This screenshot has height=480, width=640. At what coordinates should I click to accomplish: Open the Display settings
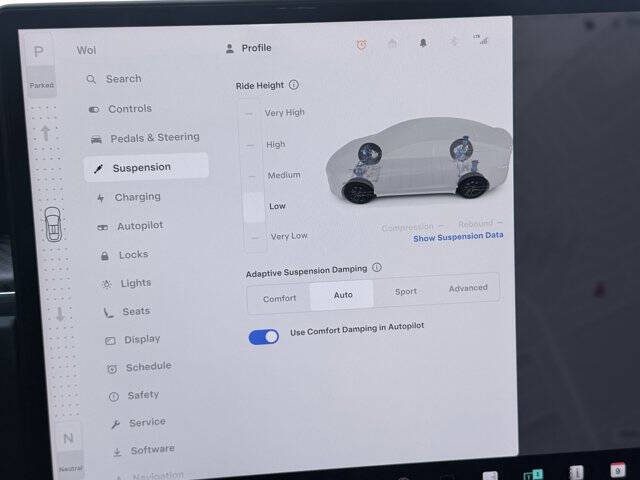(133, 340)
